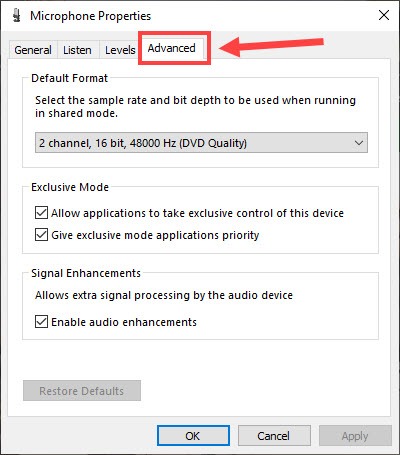Click the Apply button
The width and height of the screenshot is (400, 455).
(355, 436)
